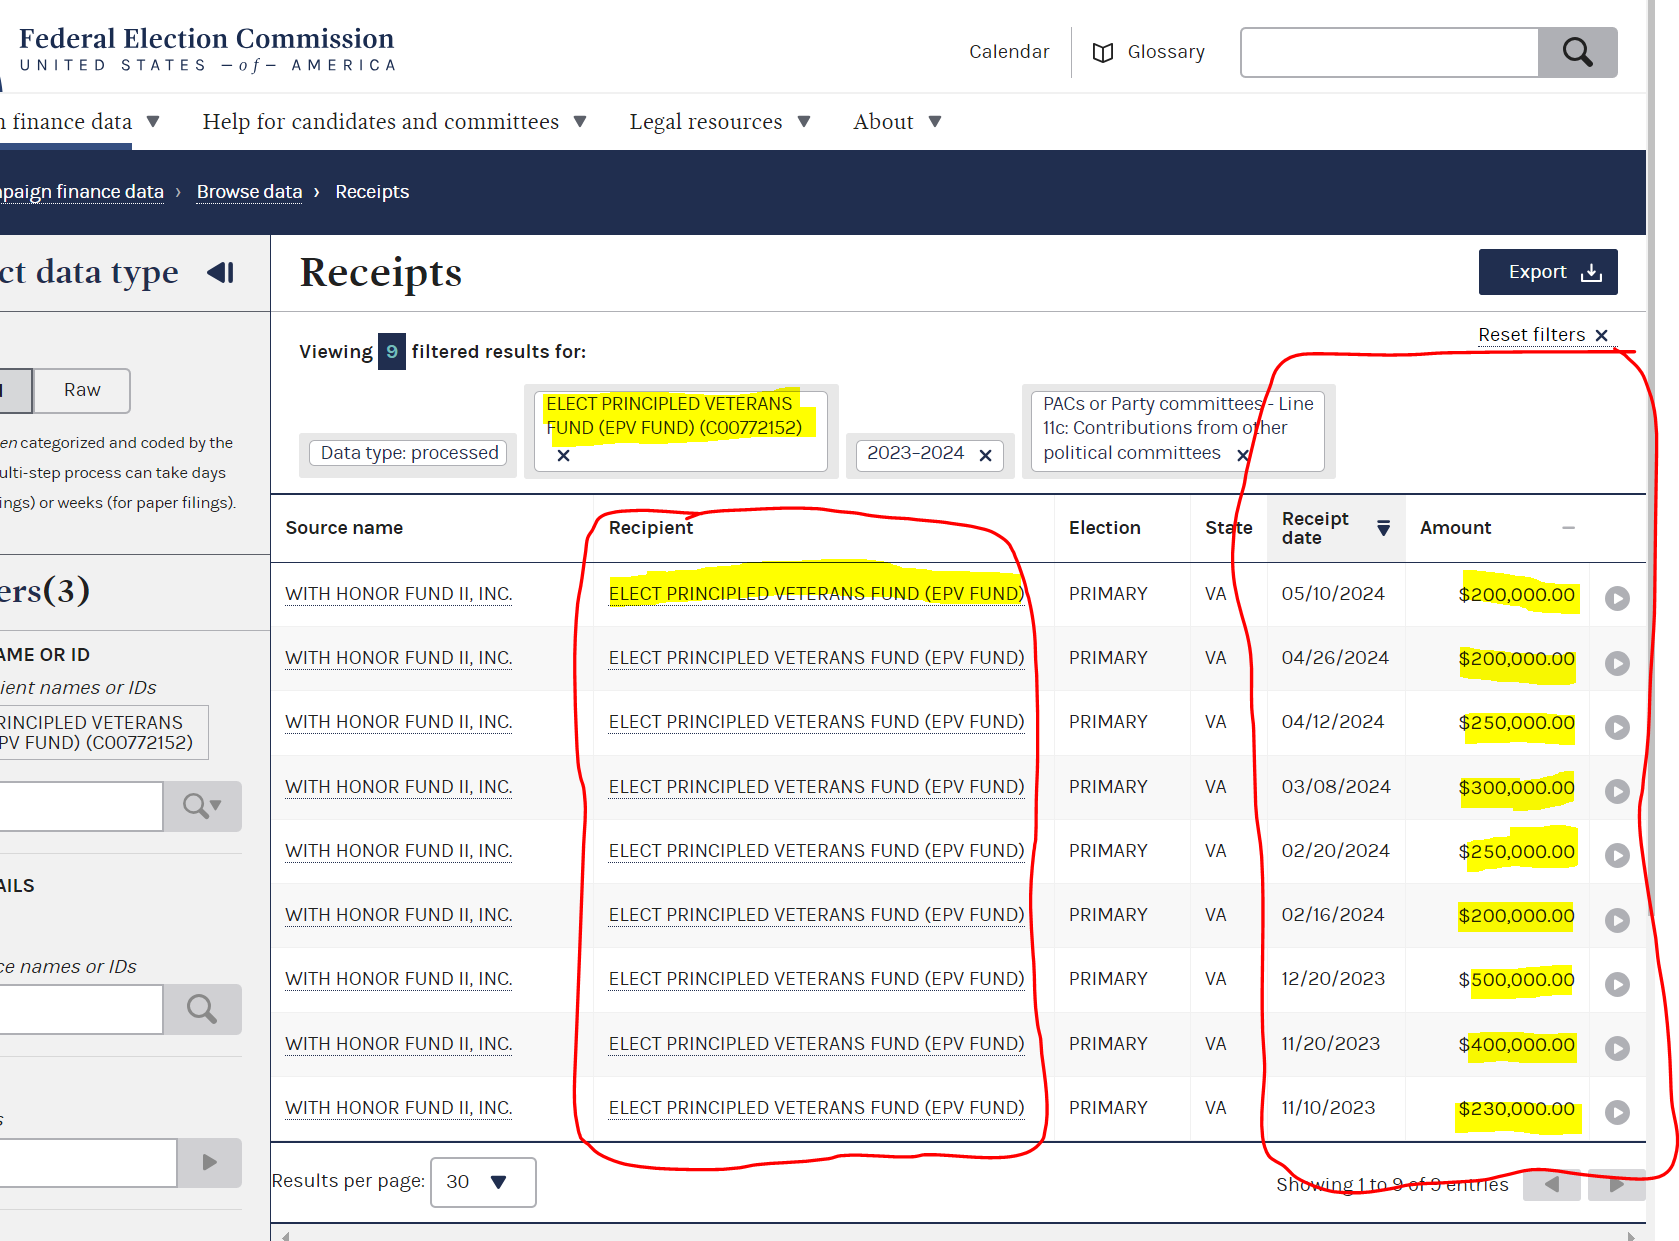Image resolution: width=1679 pixels, height=1241 pixels.
Task: Open Federal Election Commission home logo
Action: pyautogui.click(x=207, y=49)
